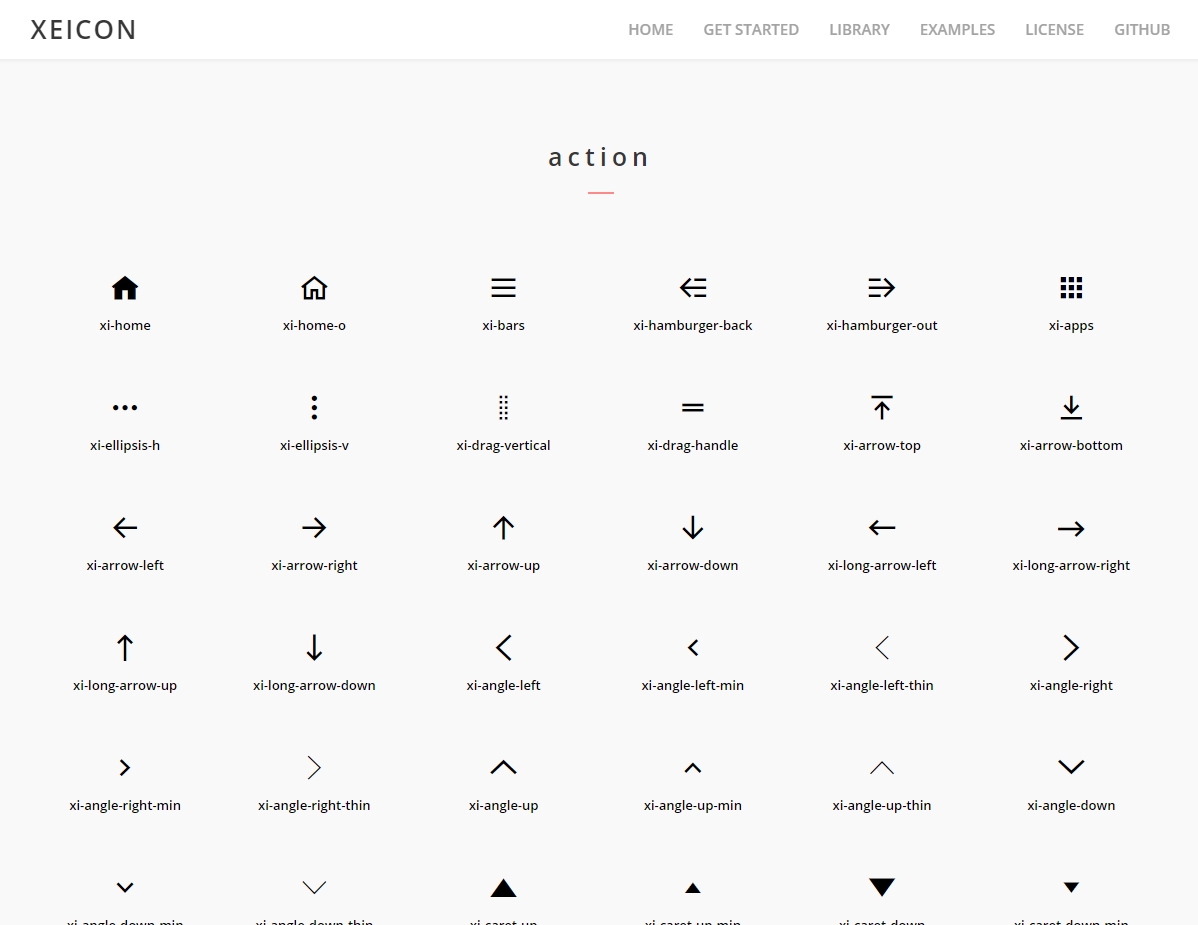Pick the xi-long-arrow-left icon
Viewport: 1198px width, 925px height.
click(x=882, y=528)
